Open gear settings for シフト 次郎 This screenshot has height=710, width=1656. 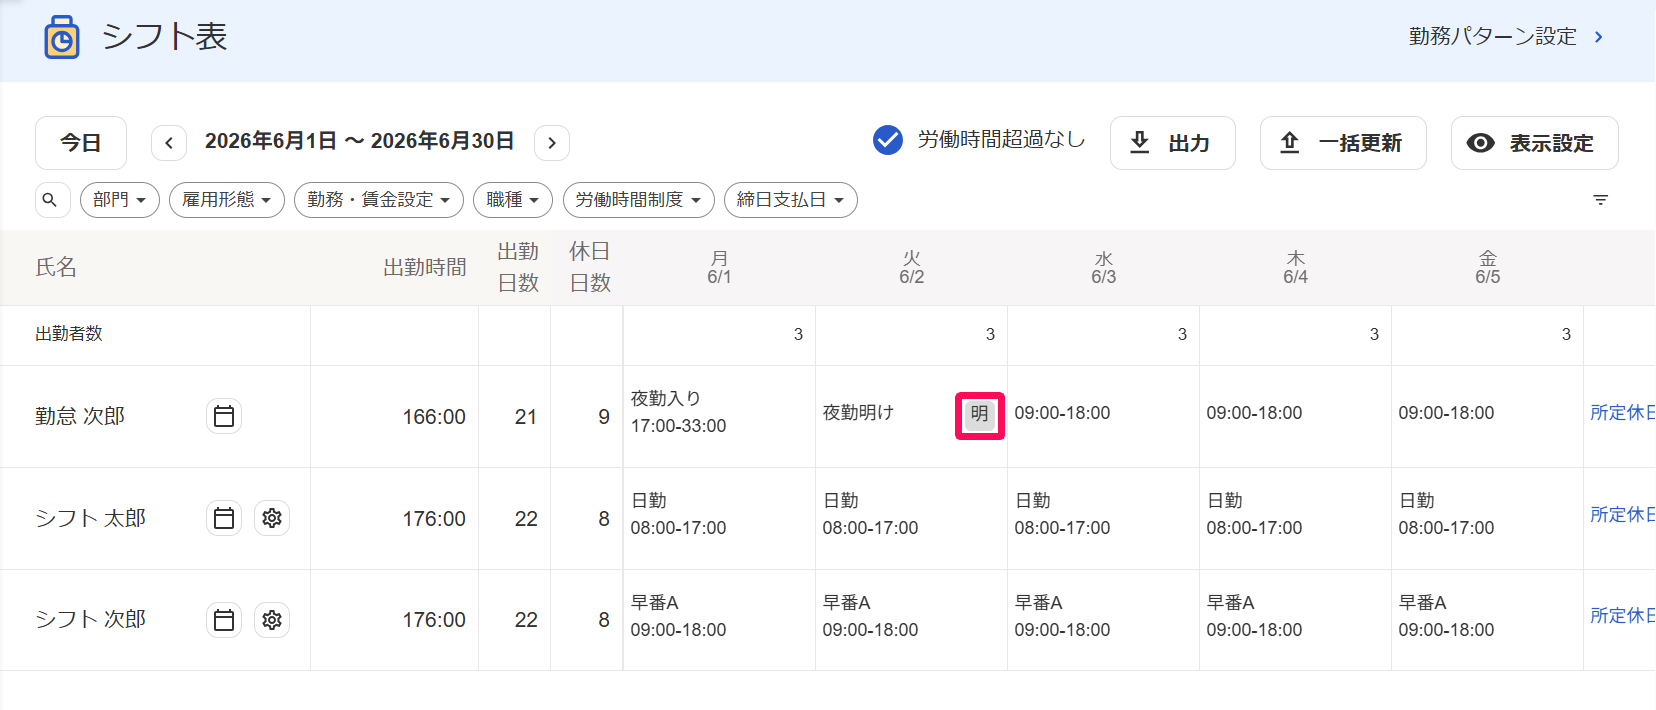[x=272, y=620]
